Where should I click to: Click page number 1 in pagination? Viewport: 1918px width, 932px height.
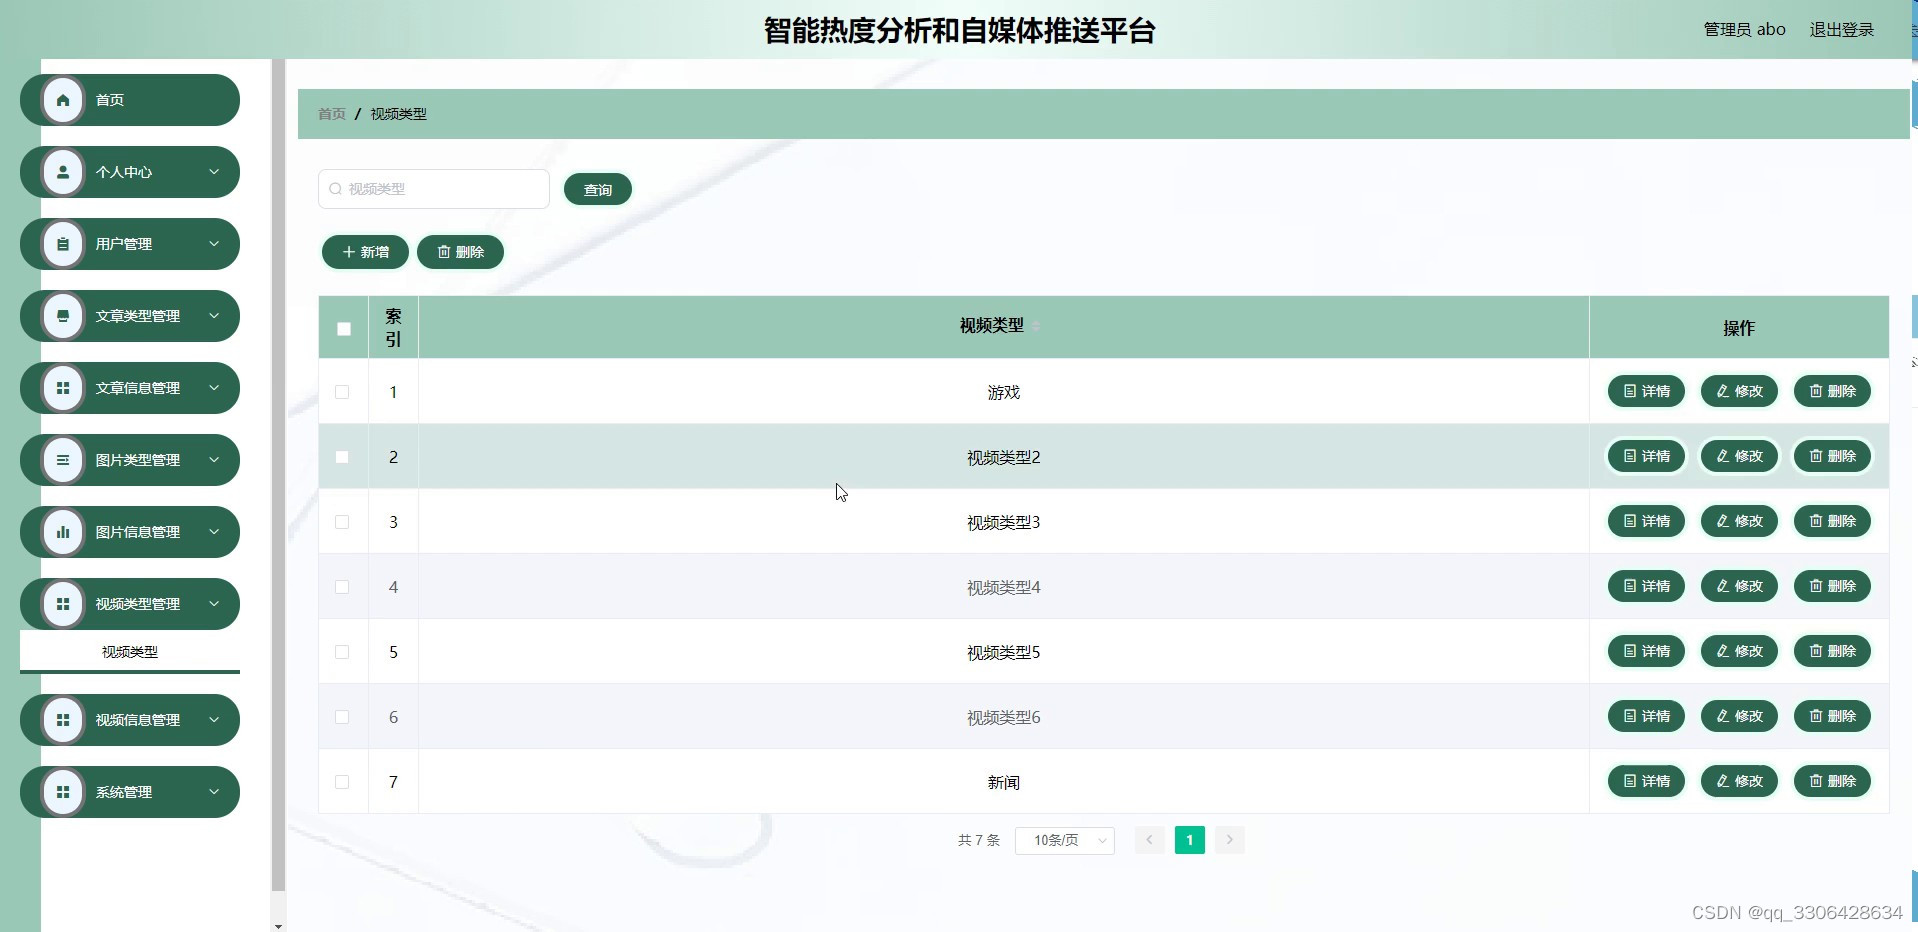1190,840
